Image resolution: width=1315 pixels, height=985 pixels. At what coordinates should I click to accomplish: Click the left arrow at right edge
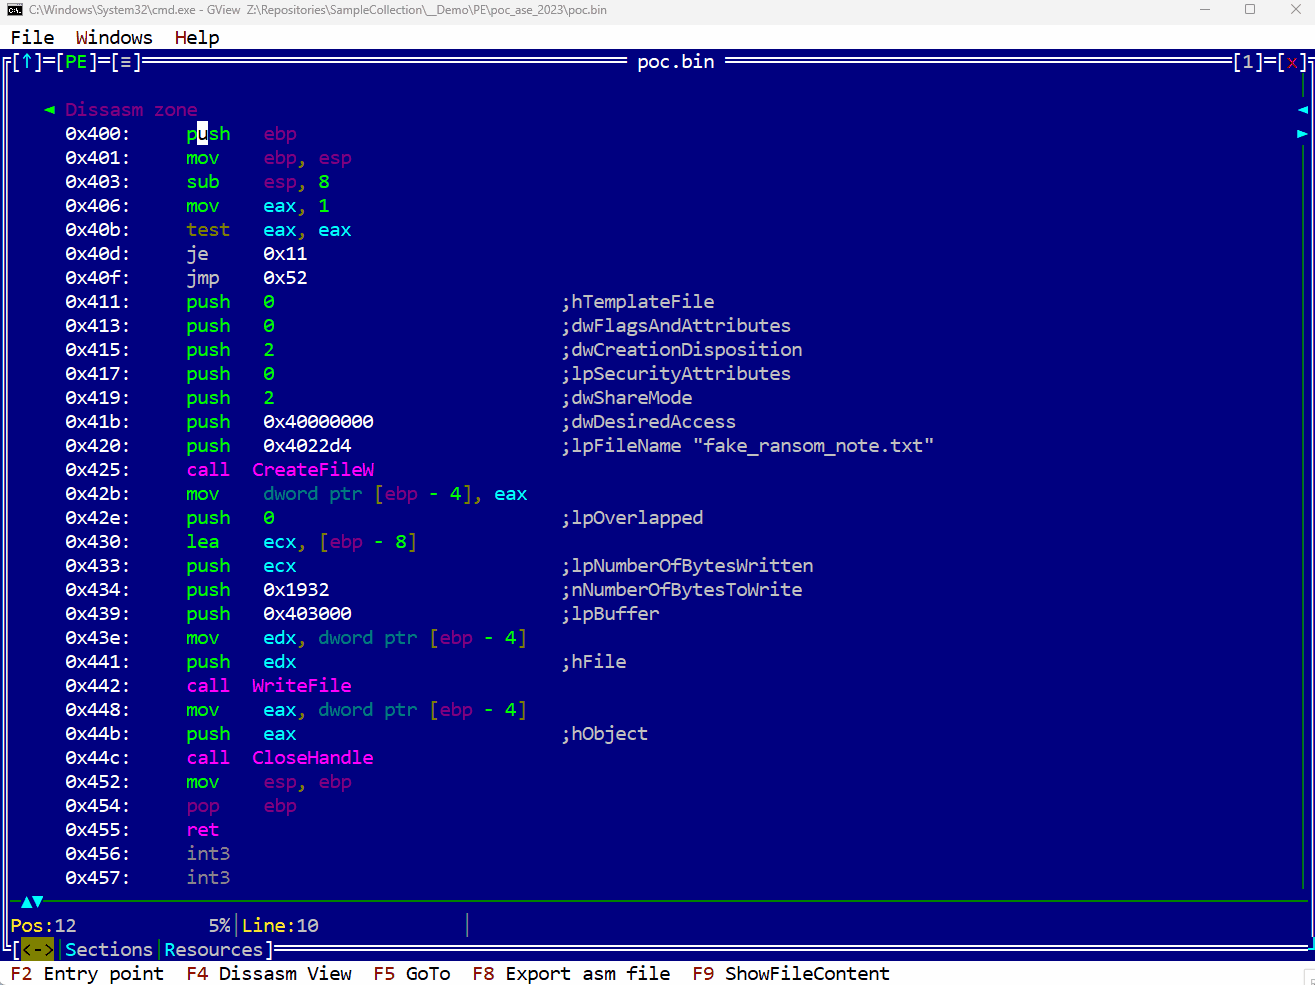1303,109
